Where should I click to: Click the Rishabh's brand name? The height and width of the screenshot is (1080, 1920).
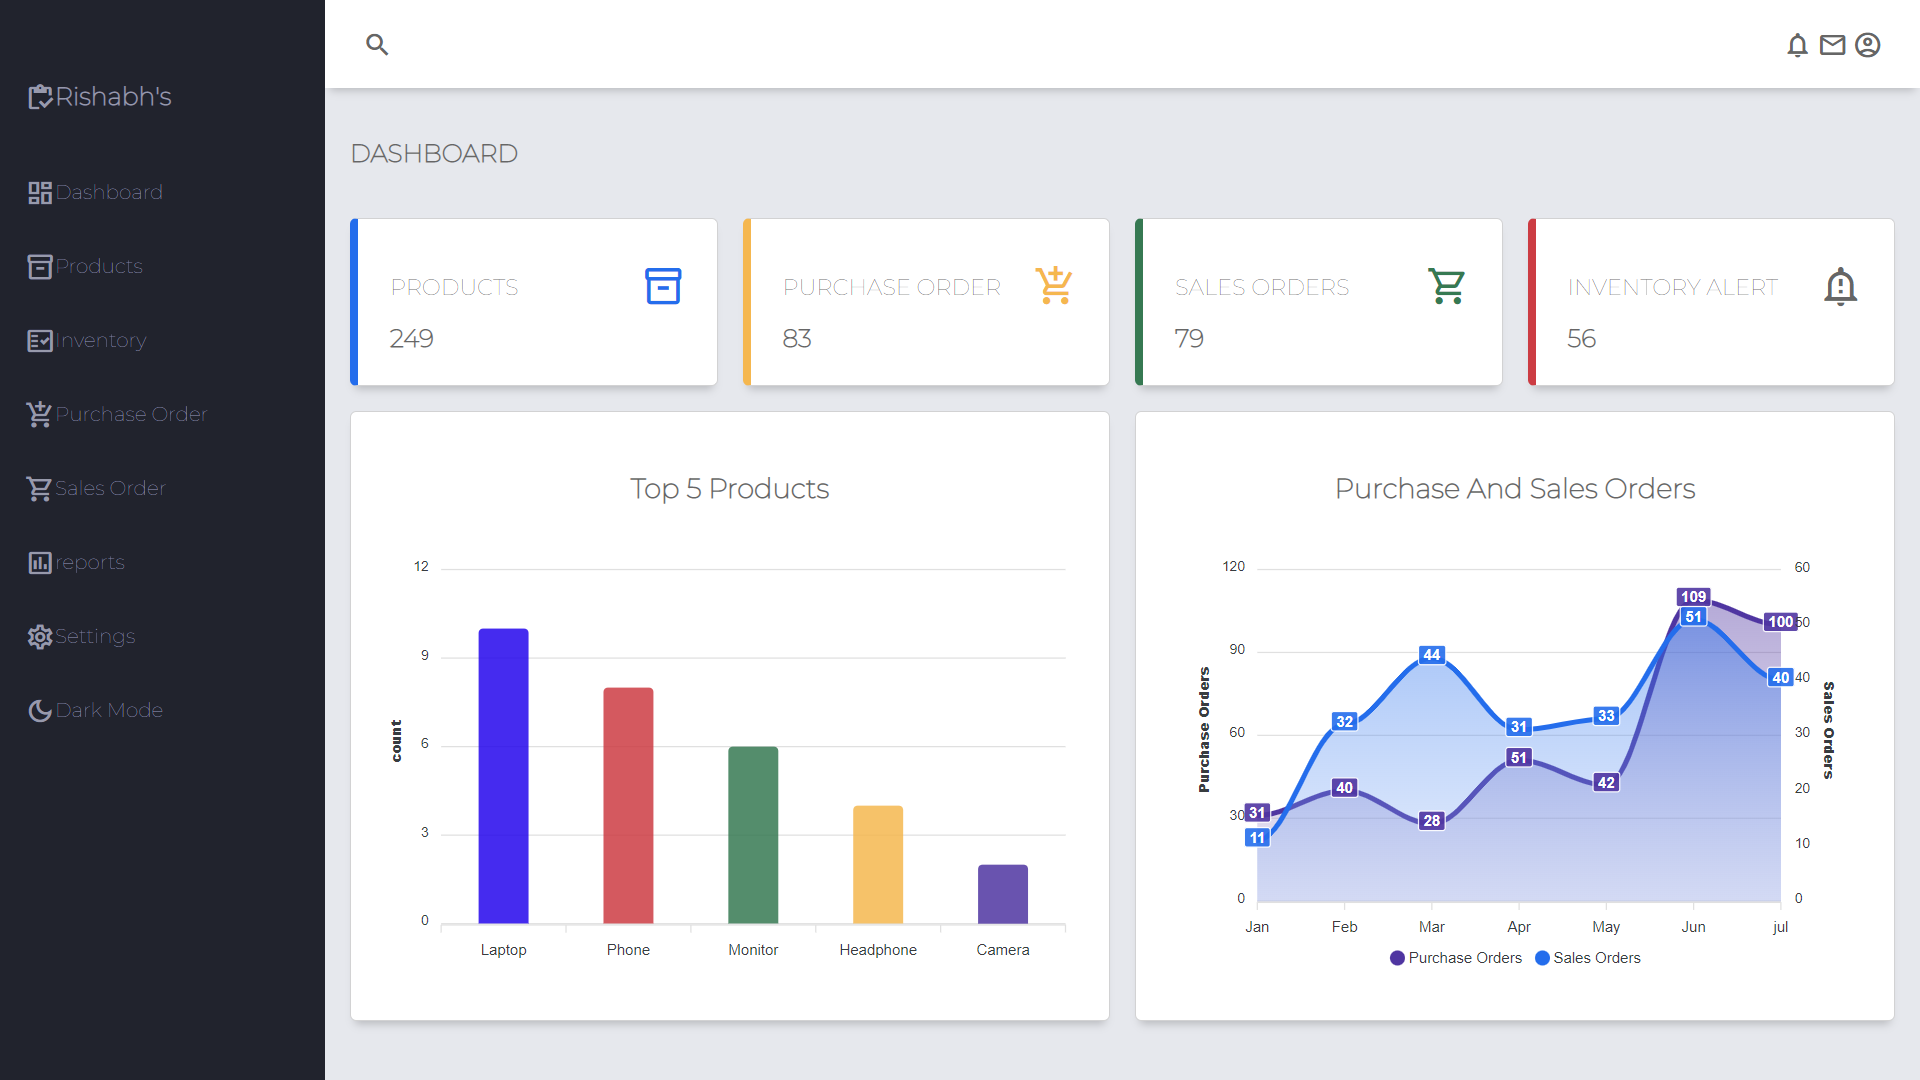point(113,97)
